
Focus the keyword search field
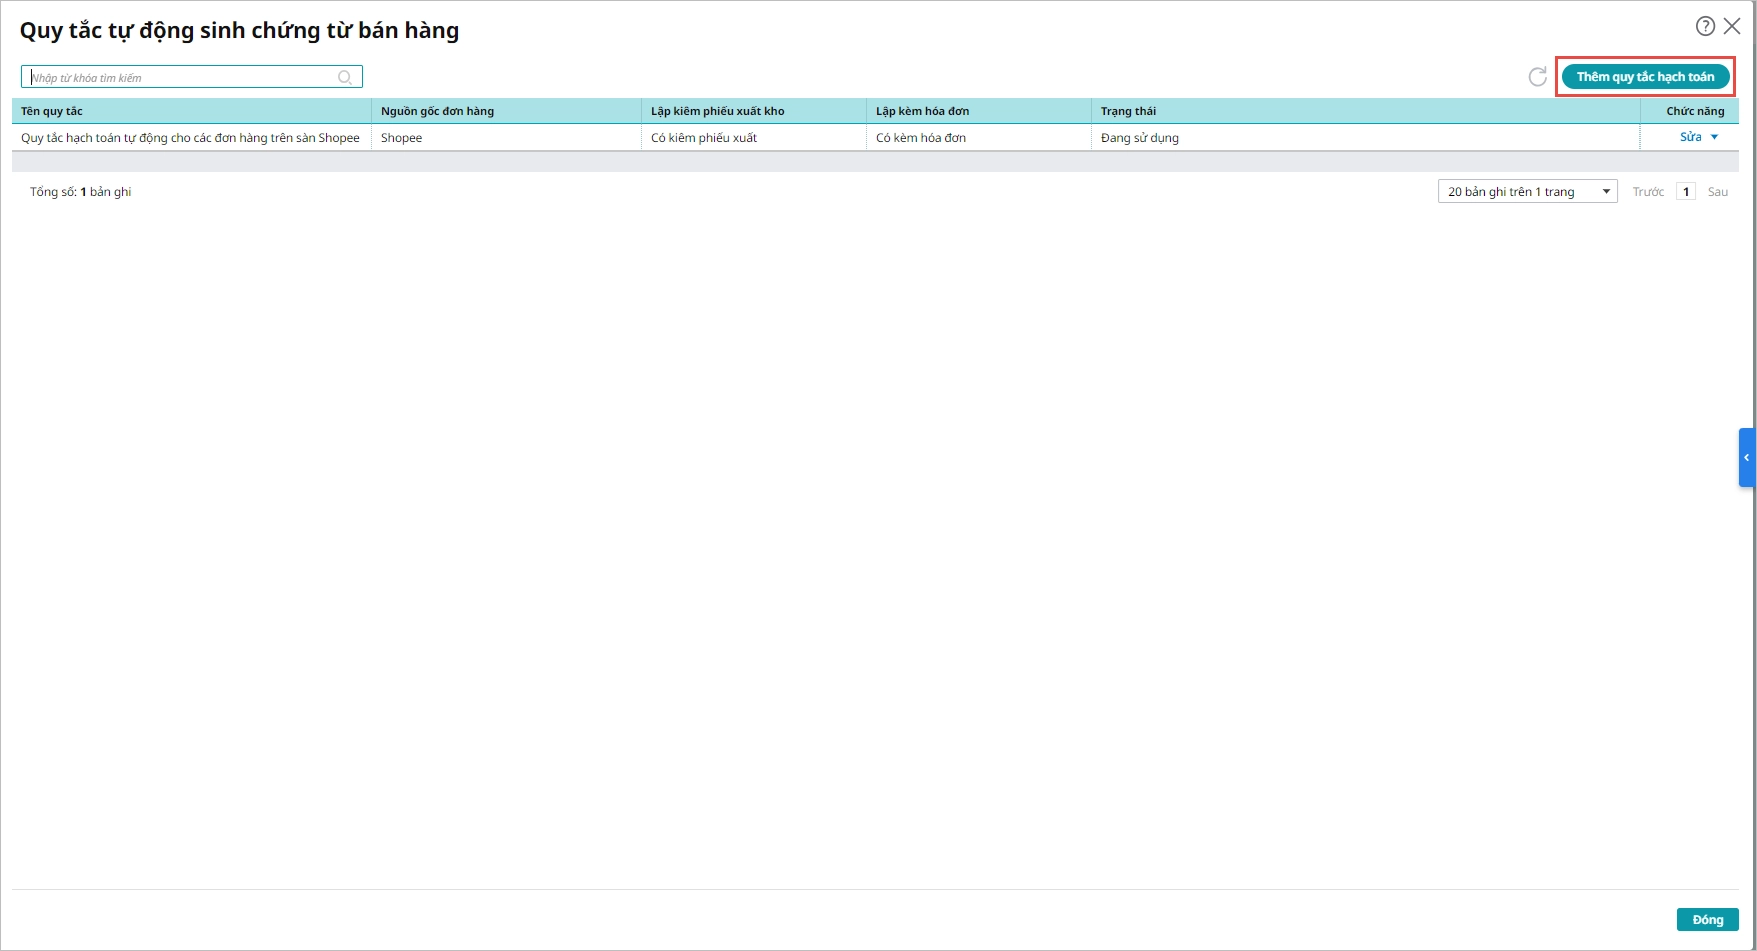coord(192,77)
